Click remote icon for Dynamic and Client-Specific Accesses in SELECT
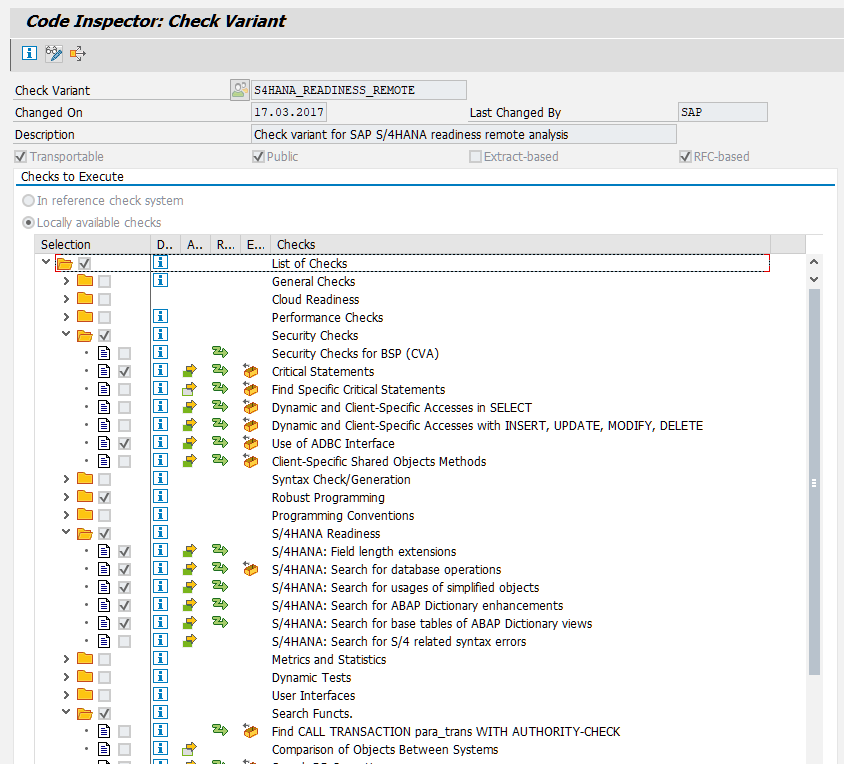This screenshot has height=764, width=844. [220, 406]
